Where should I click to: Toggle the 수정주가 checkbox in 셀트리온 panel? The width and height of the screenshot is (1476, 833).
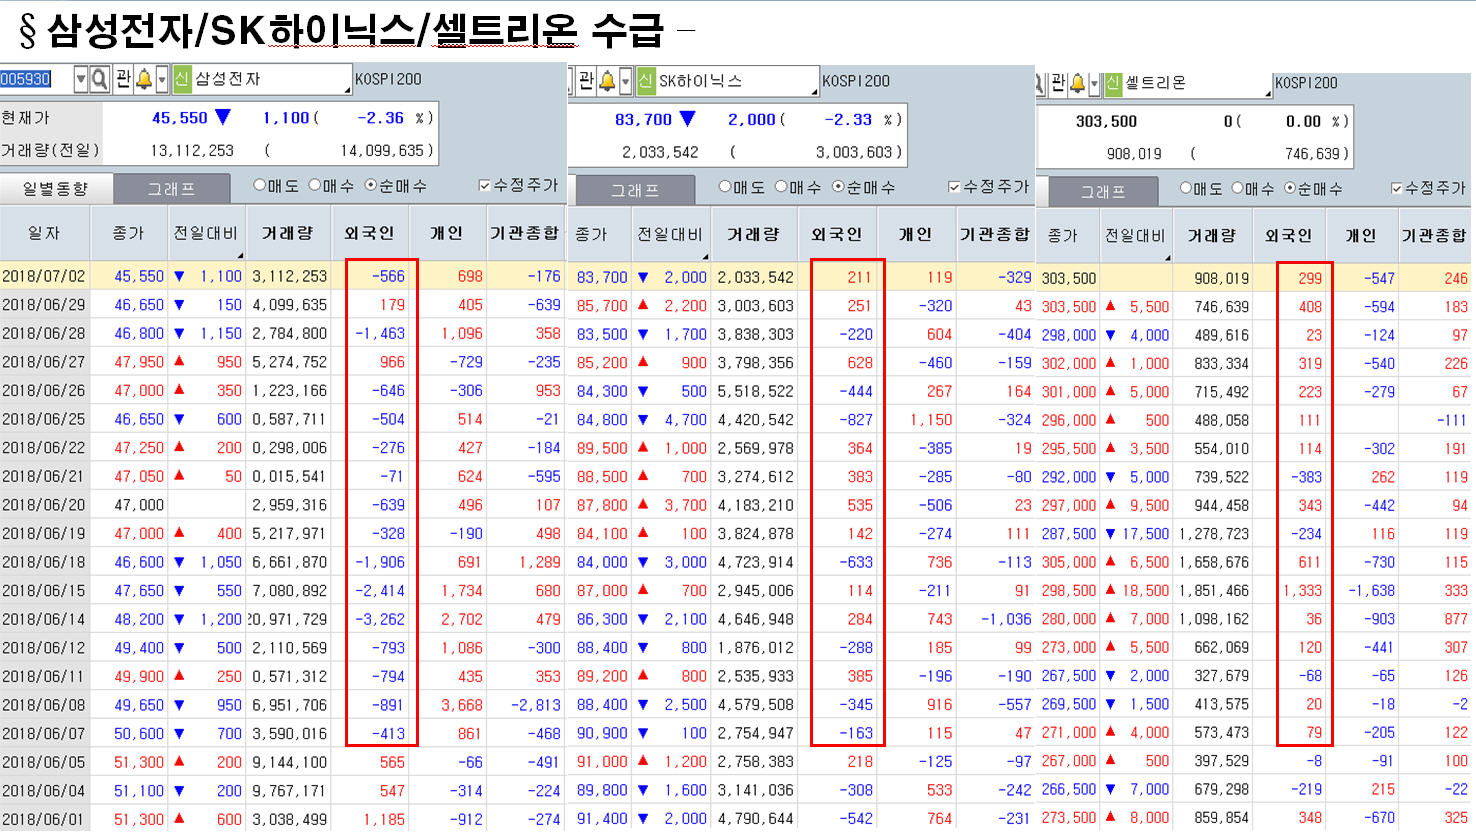(1397, 188)
